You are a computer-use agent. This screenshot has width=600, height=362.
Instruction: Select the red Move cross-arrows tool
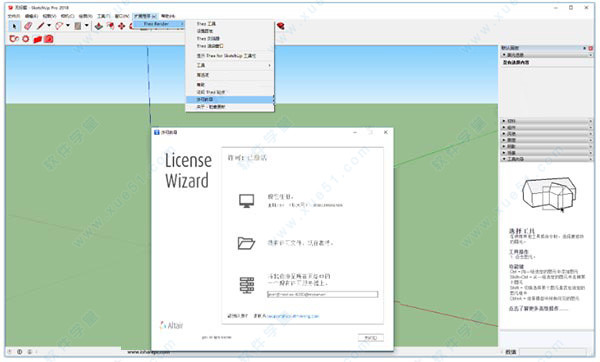pyautogui.click(x=122, y=26)
